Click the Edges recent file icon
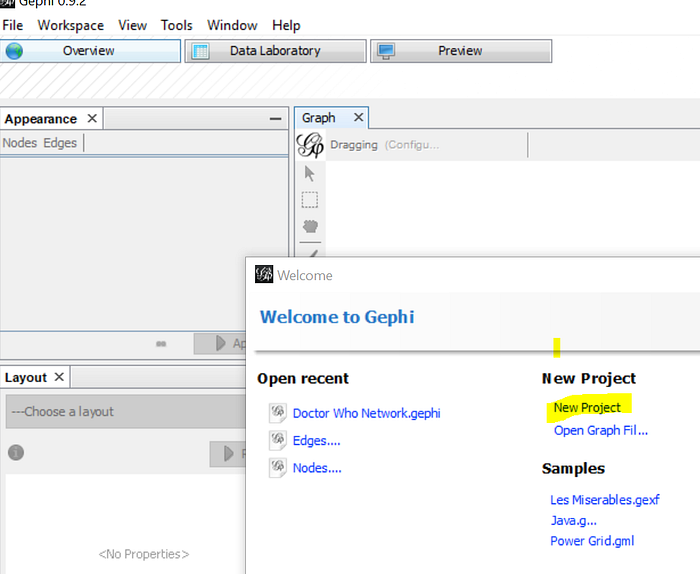 coord(278,440)
